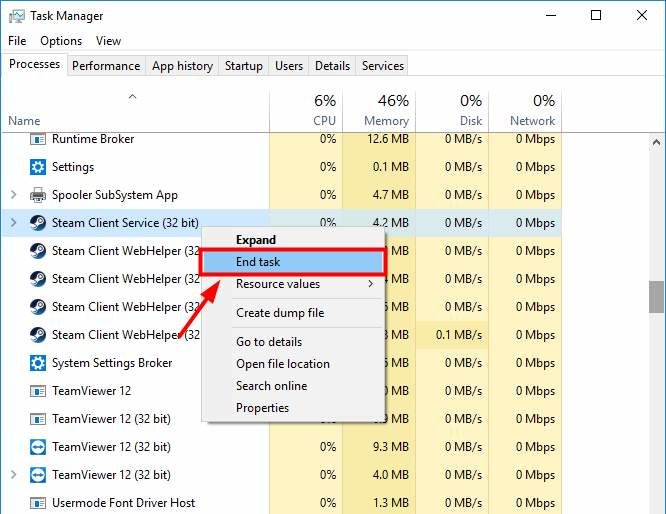Click the Steam Client Service icon
The height and width of the screenshot is (514, 666).
coord(38,223)
